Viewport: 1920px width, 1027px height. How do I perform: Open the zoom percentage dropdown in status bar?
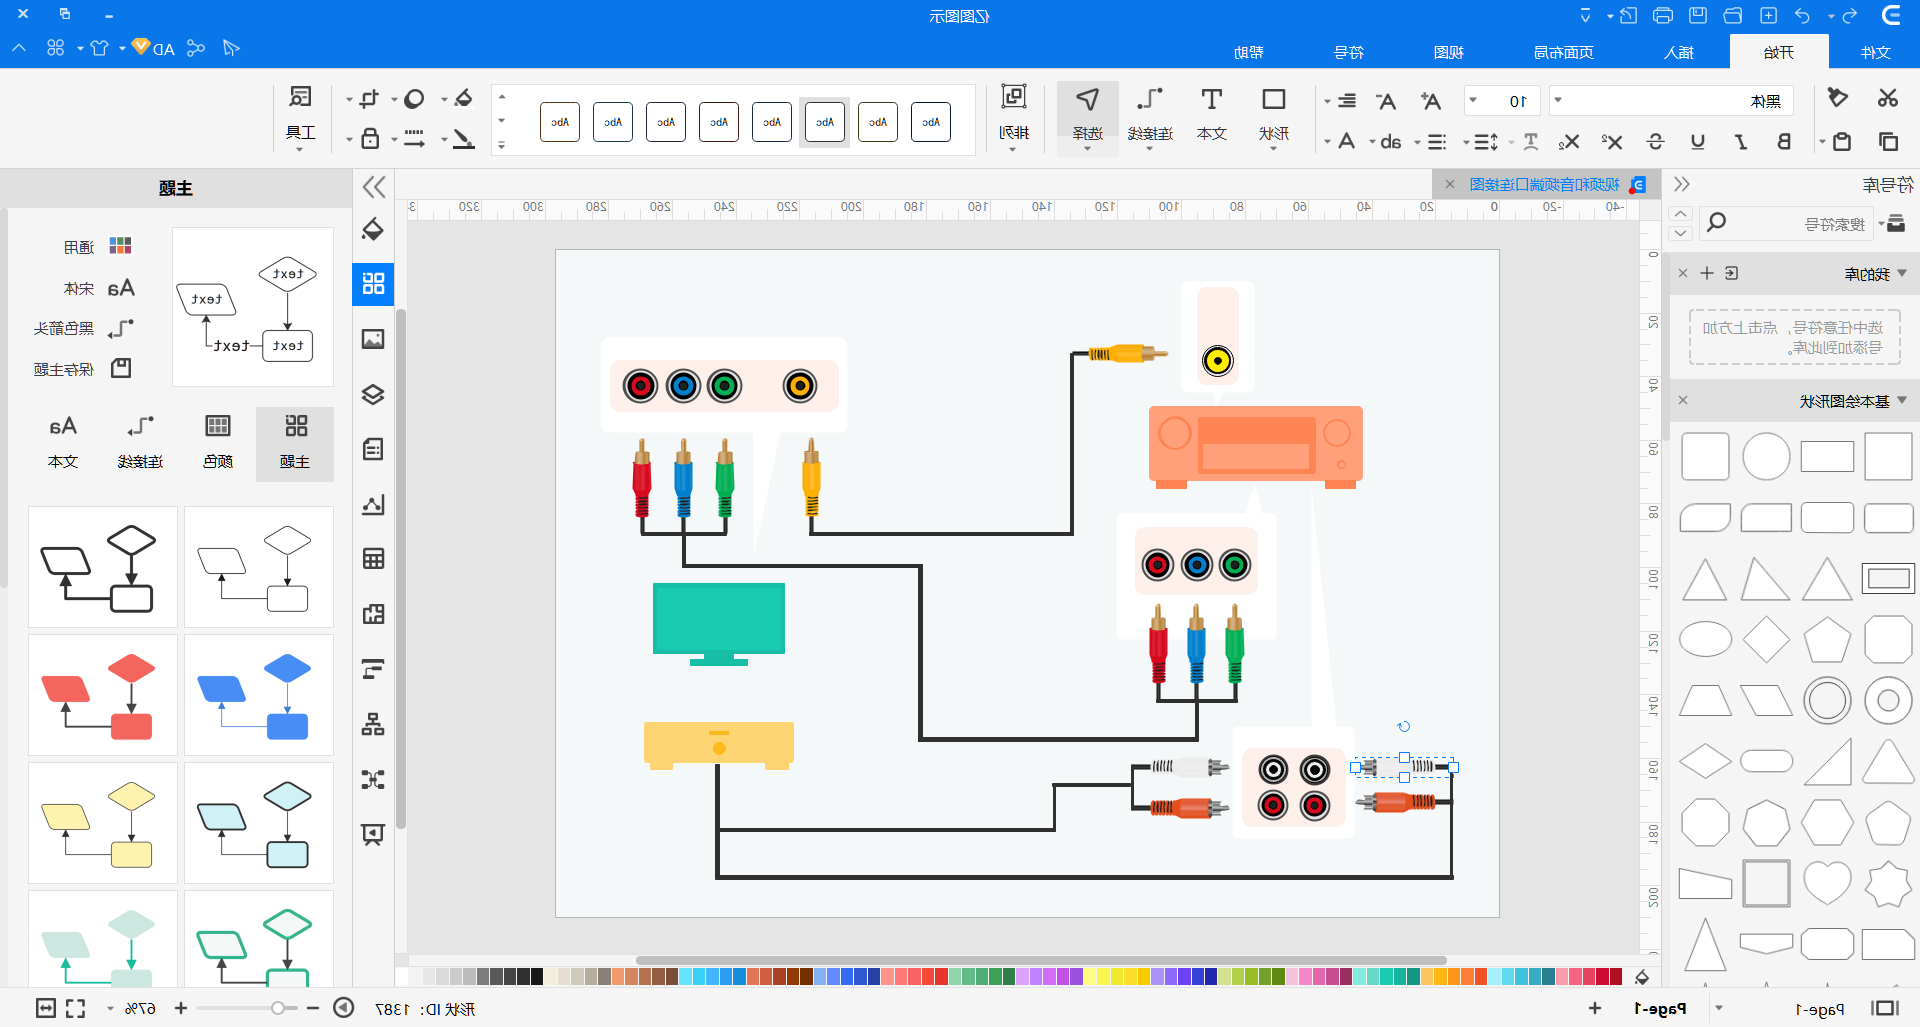110,1008
